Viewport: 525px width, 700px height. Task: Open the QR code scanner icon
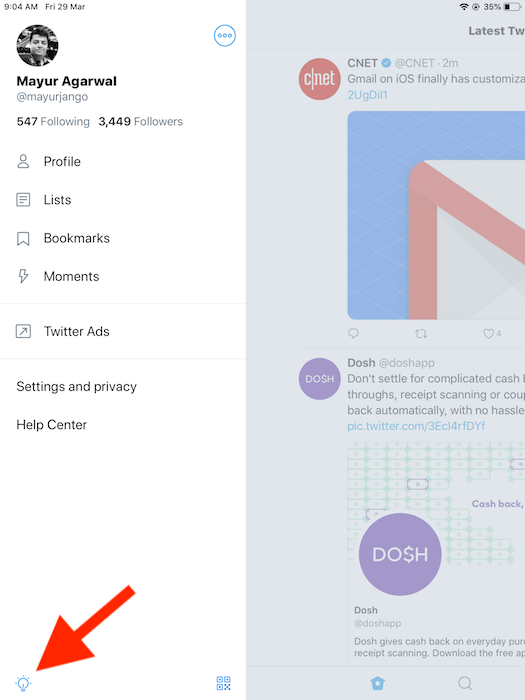coord(223,683)
